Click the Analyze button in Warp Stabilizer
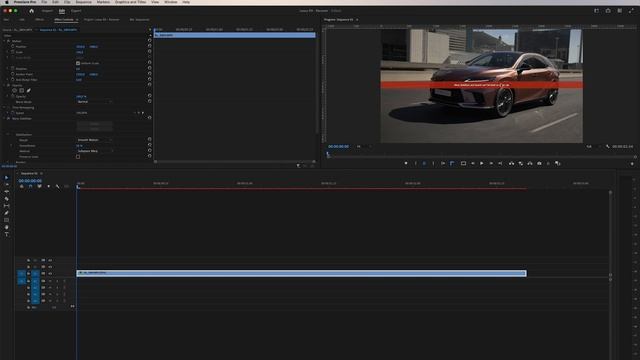 point(94,124)
